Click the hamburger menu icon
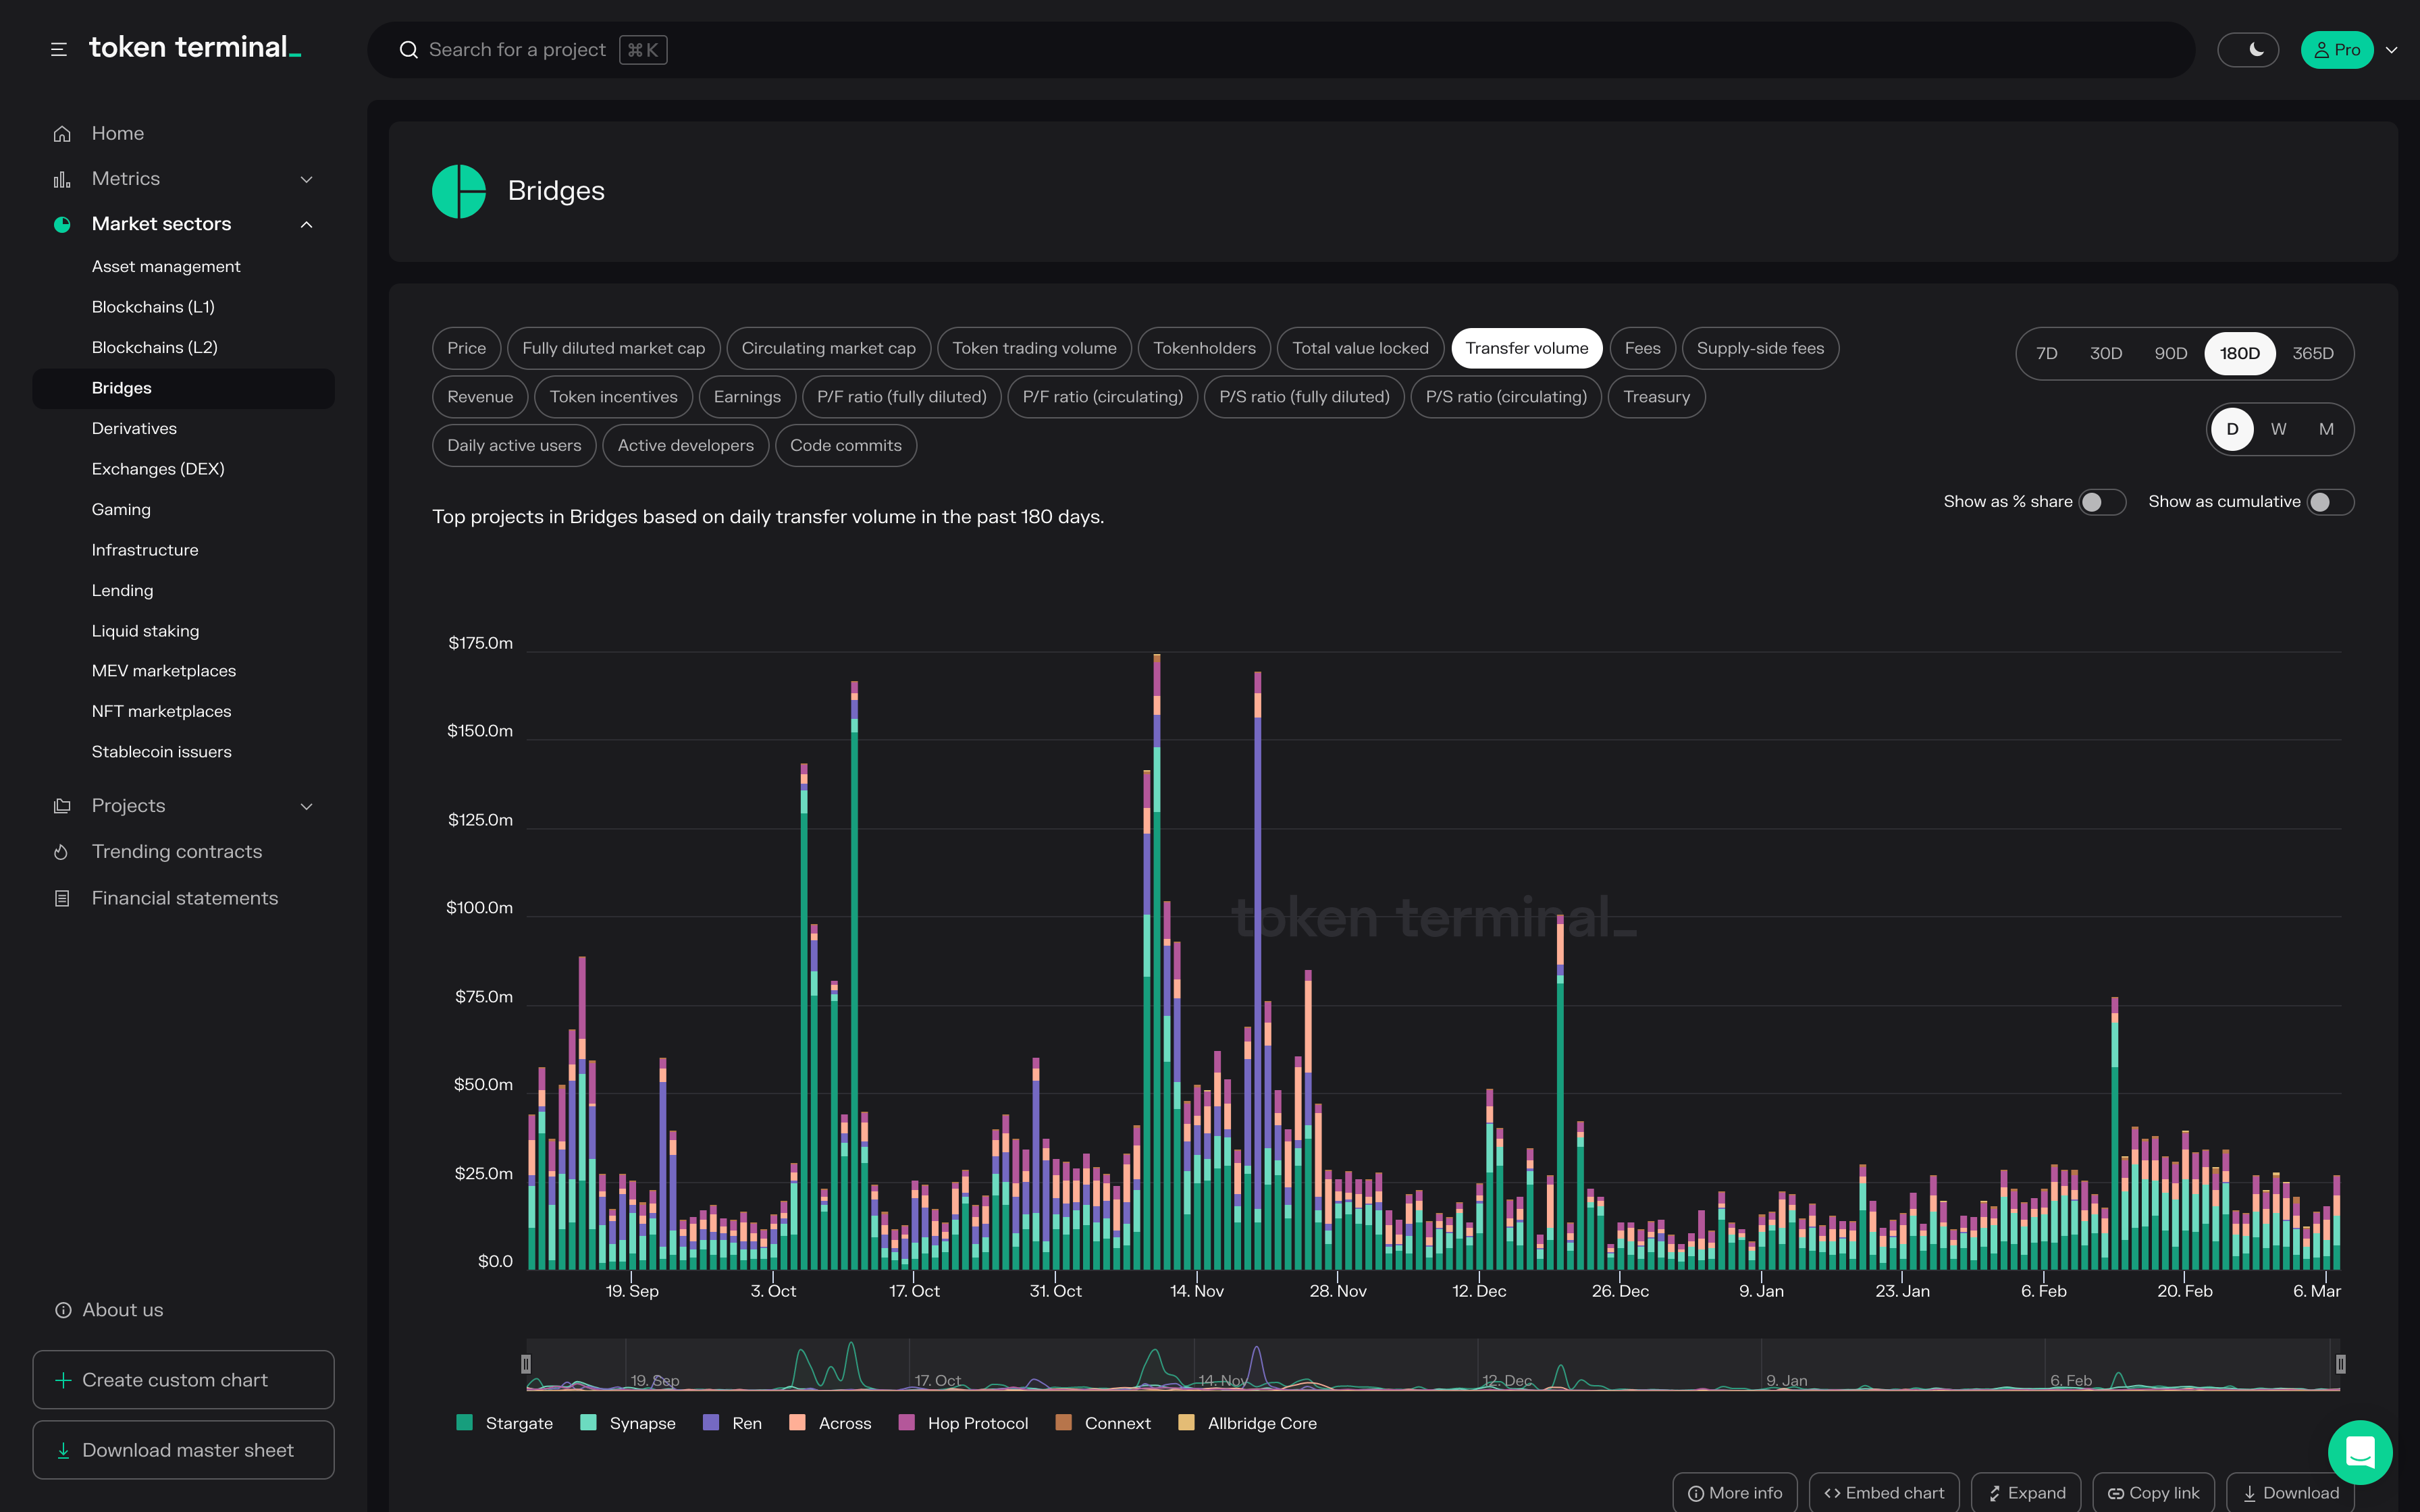 click(59, 49)
